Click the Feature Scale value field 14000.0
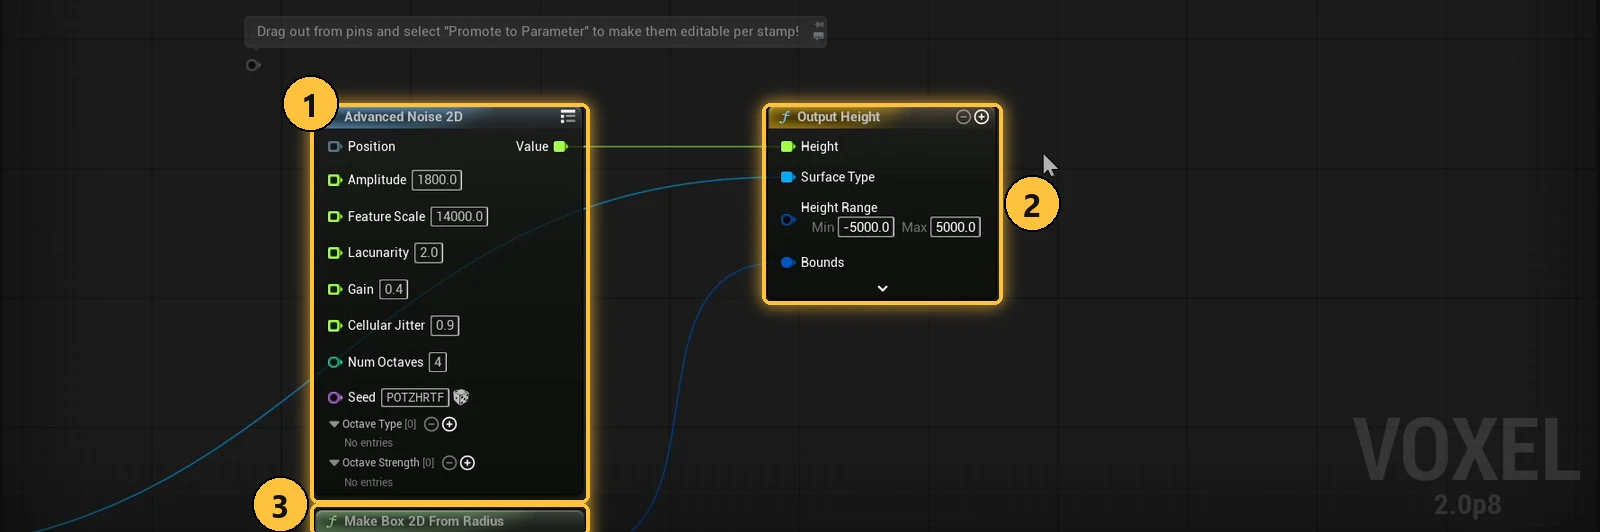The height and width of the screenshot is (532, 1600). coord(459,217)
